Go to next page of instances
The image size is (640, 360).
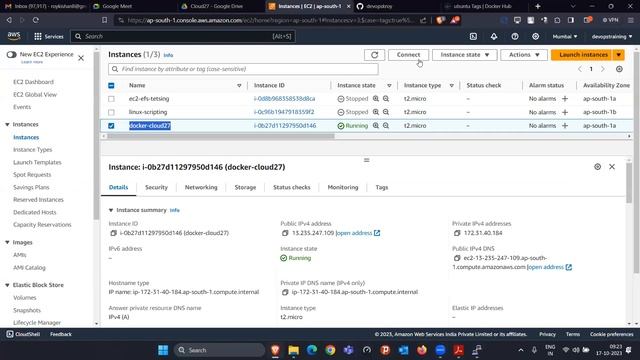603,69
